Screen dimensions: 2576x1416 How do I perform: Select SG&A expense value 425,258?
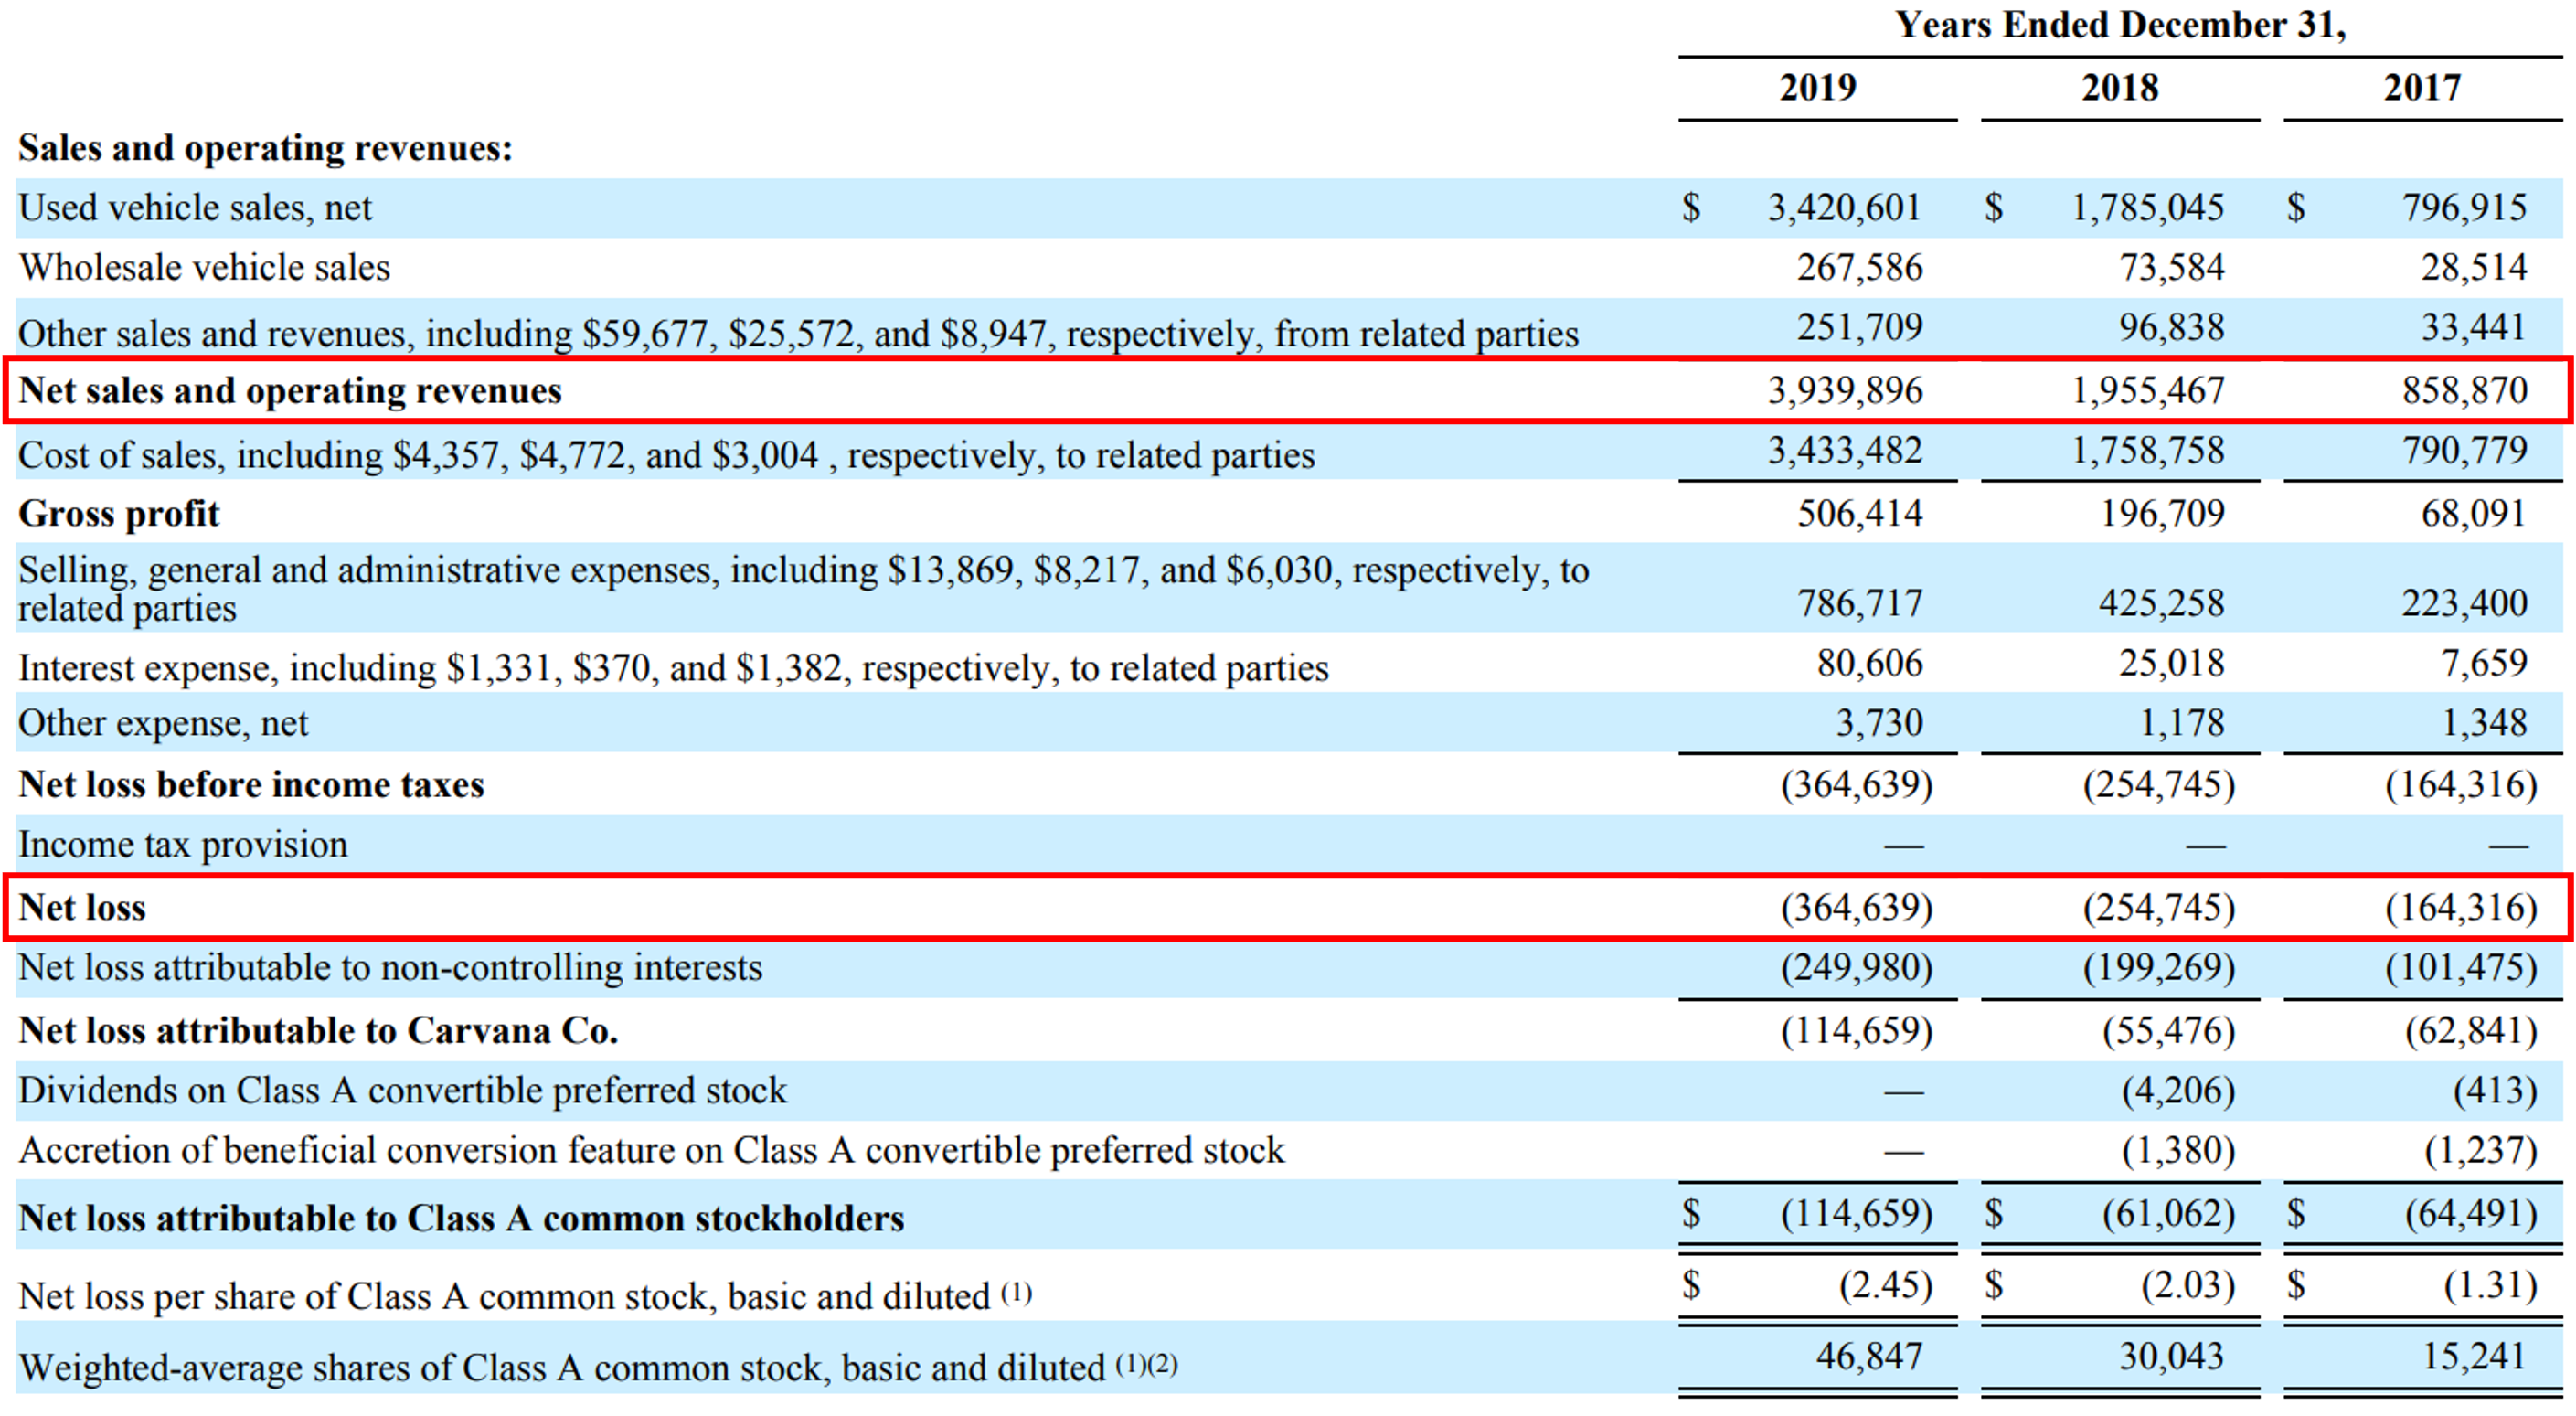(x=2162, y=604)
